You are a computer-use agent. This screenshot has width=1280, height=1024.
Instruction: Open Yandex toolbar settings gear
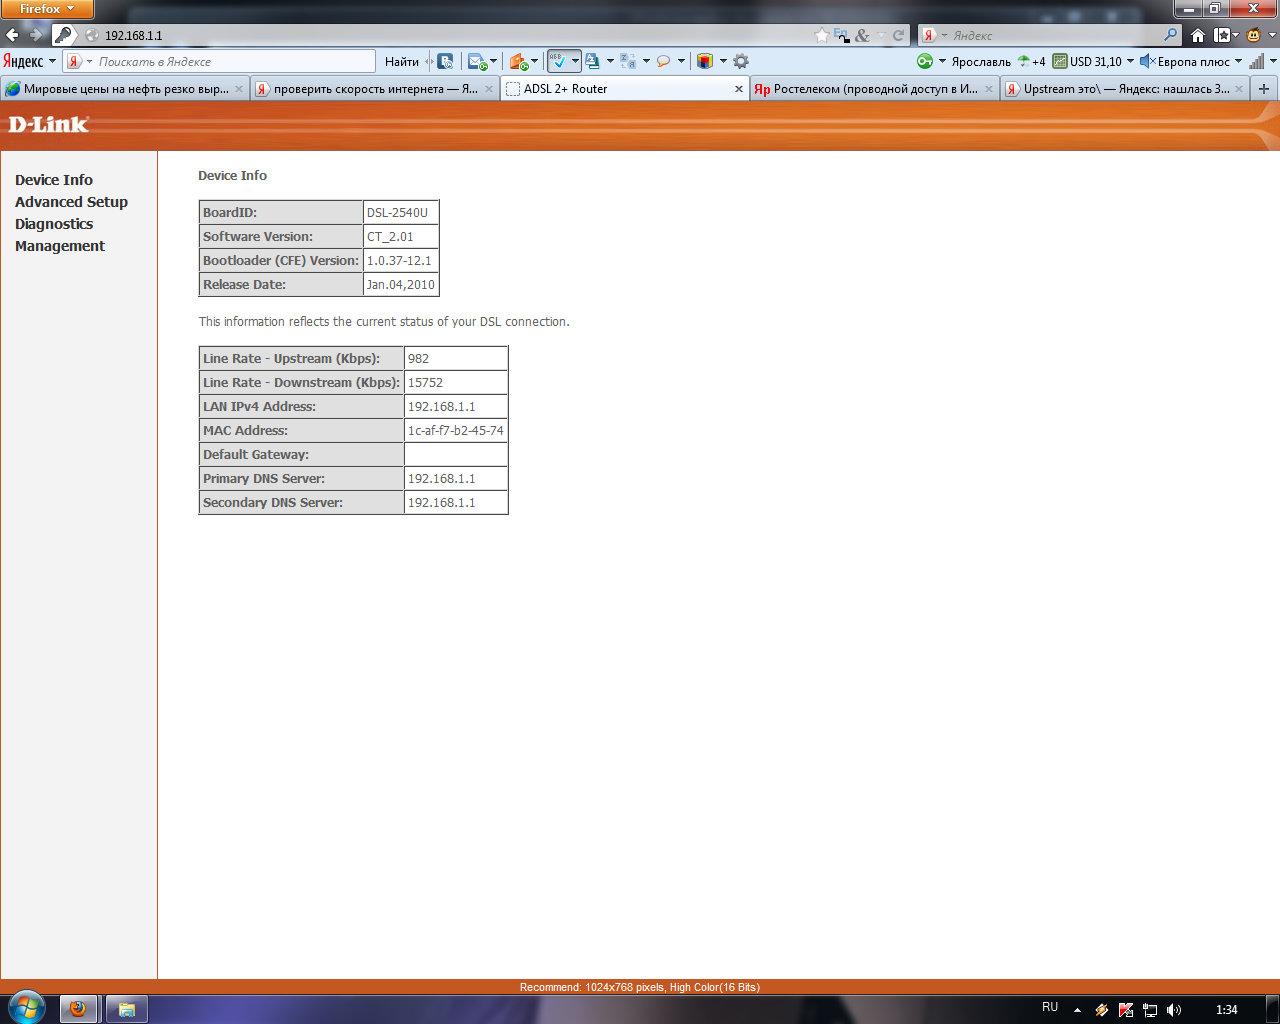(741, 61)
